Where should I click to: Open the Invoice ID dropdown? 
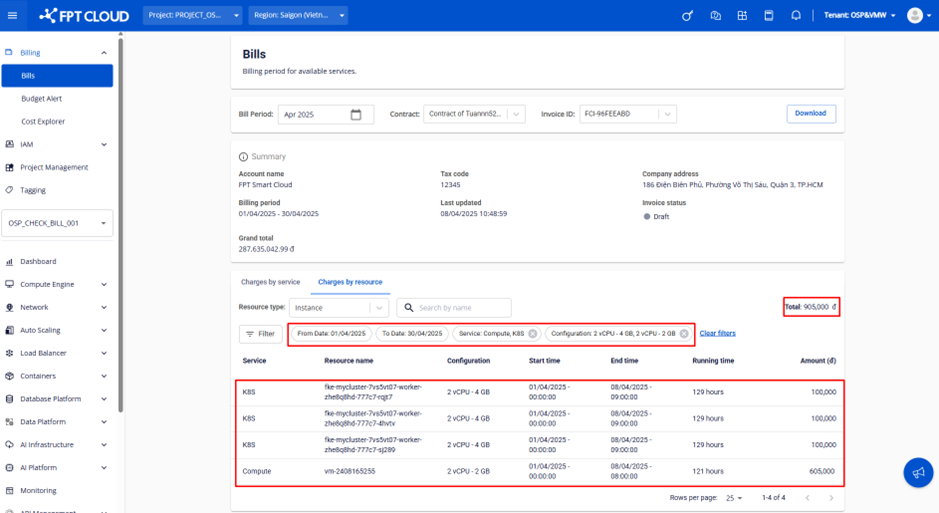point(667,115)
